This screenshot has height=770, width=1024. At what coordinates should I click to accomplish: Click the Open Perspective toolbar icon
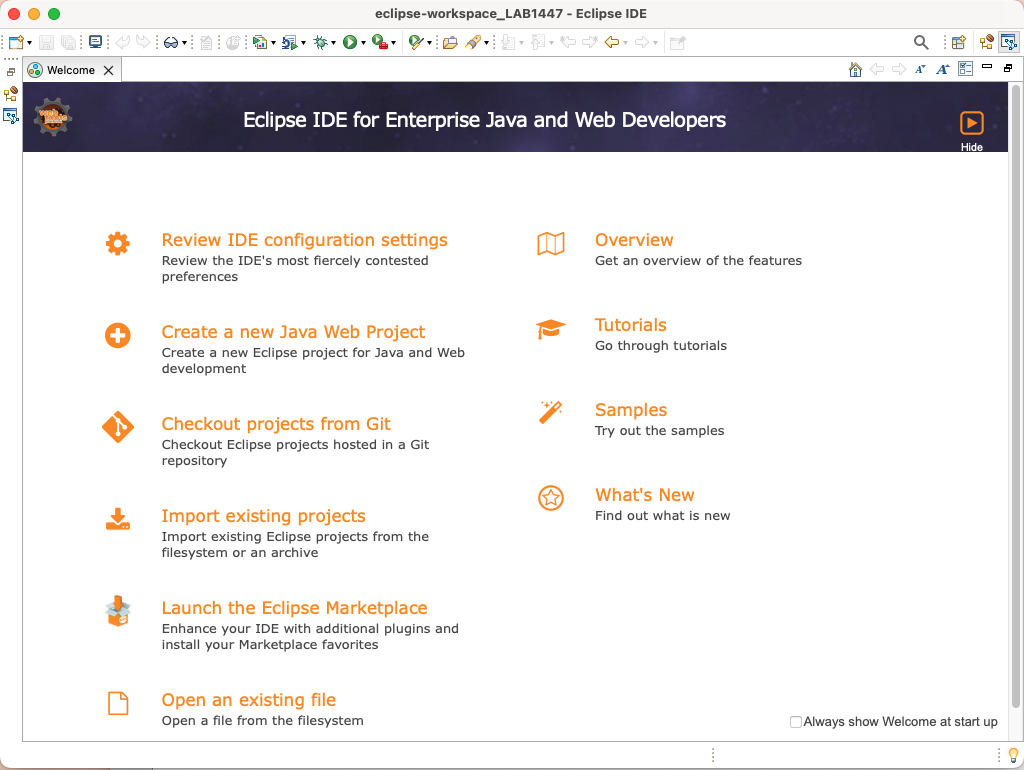tap(959, 42)
